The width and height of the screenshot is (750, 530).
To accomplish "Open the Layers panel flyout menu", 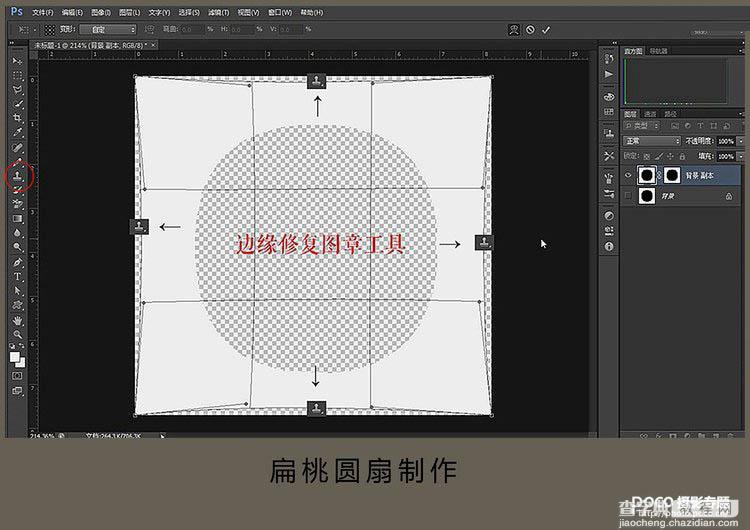I will 740,114.
